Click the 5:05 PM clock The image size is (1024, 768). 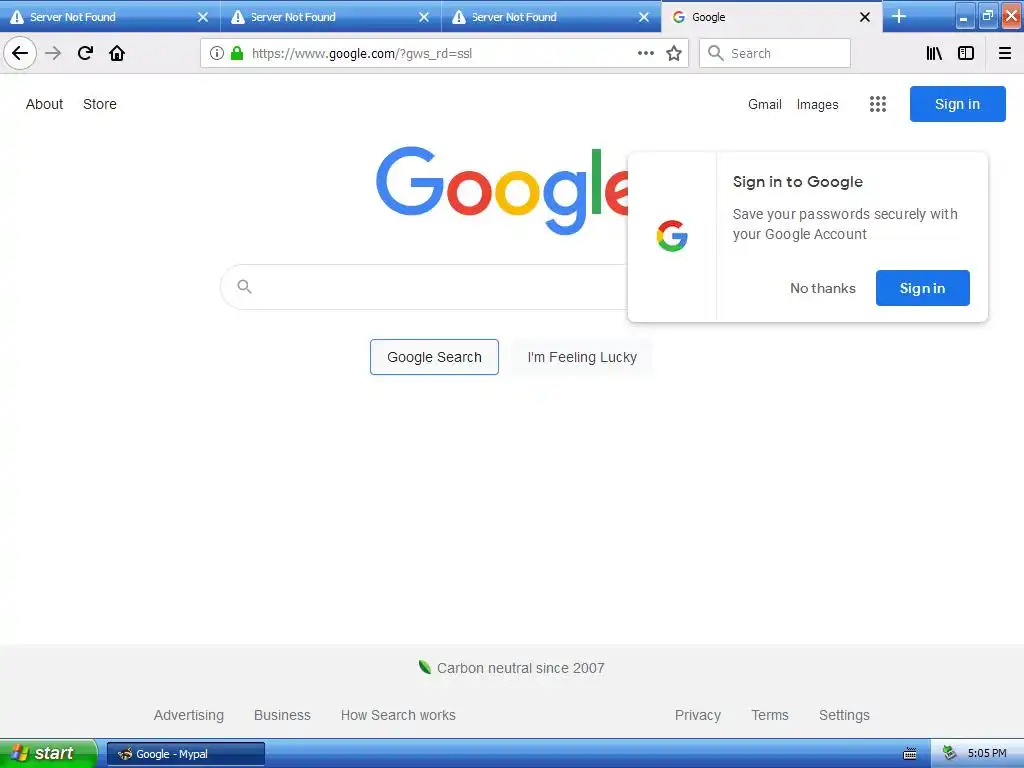[987, 754]
